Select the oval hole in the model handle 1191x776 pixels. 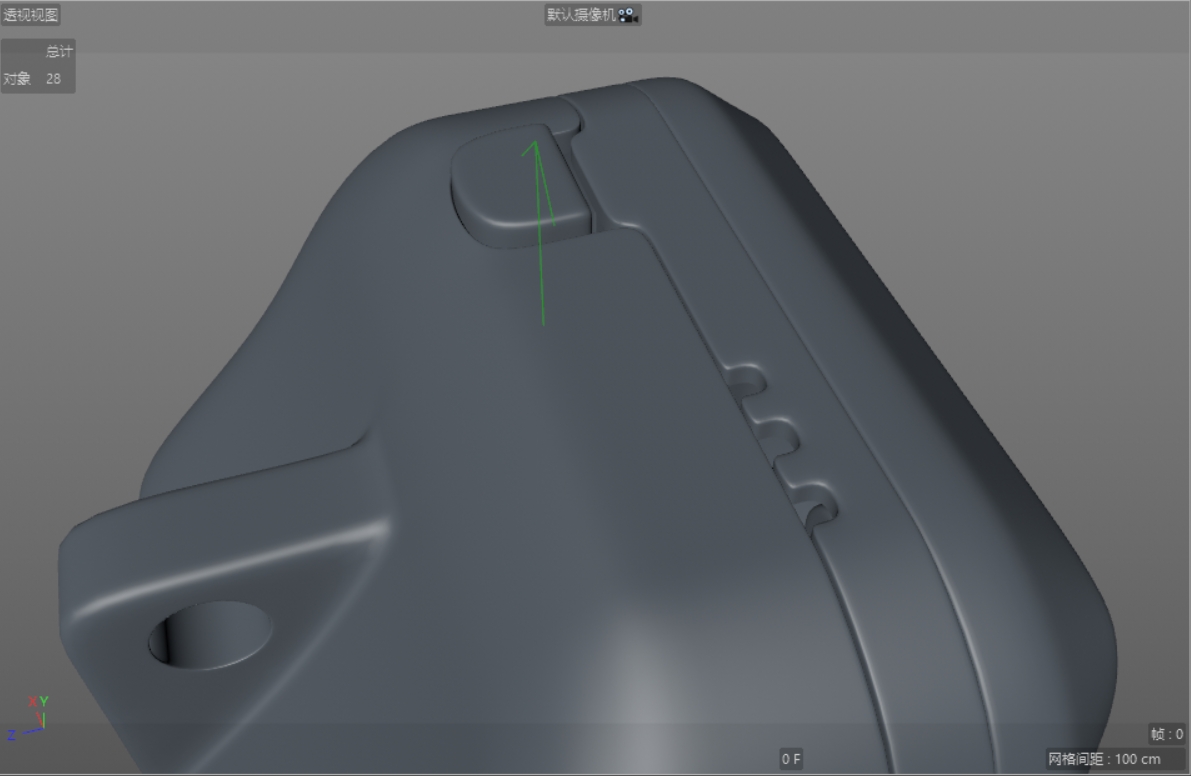(x=210, y=638)
